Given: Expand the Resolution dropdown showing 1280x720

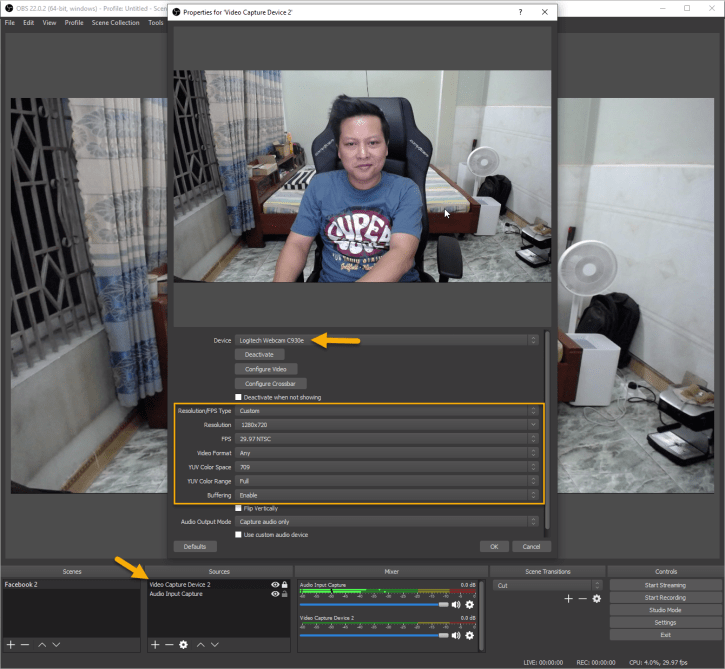Looking at the screenshot, I should 387,425.
